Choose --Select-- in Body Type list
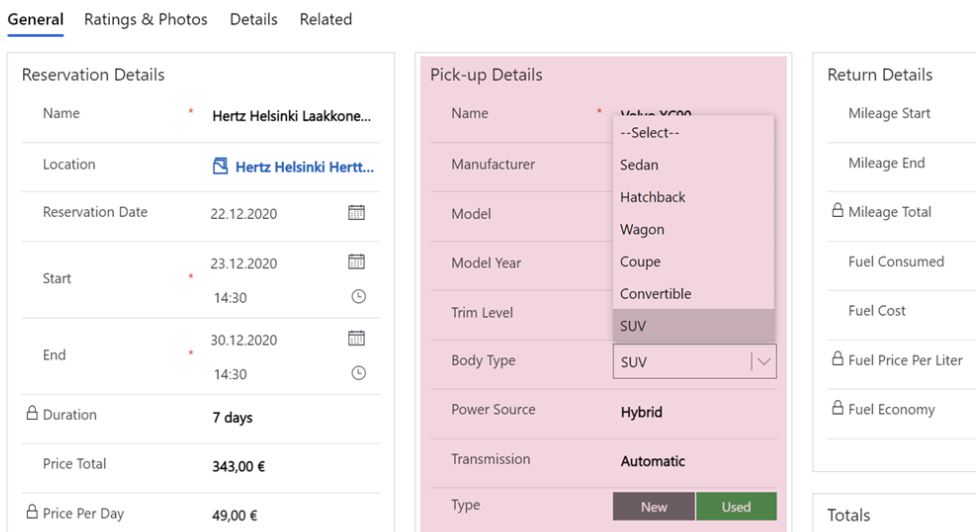 [x=693, y=133]
